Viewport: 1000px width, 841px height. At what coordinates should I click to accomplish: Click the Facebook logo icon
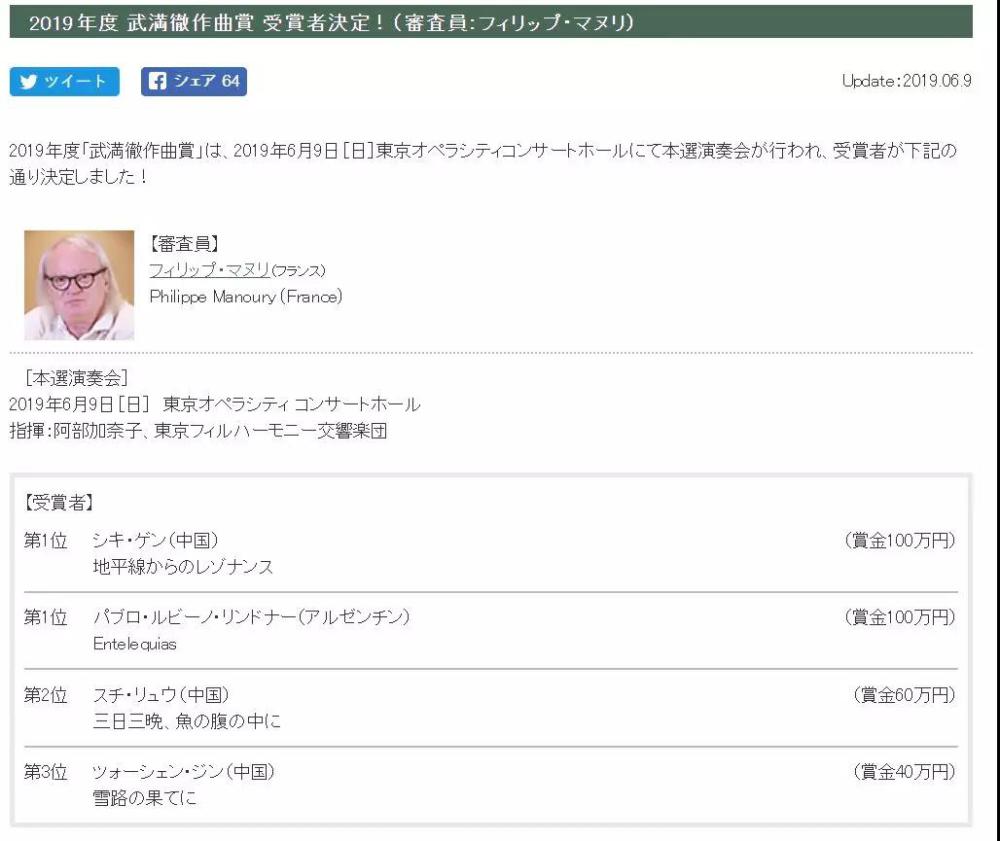(x=157, y=82)
